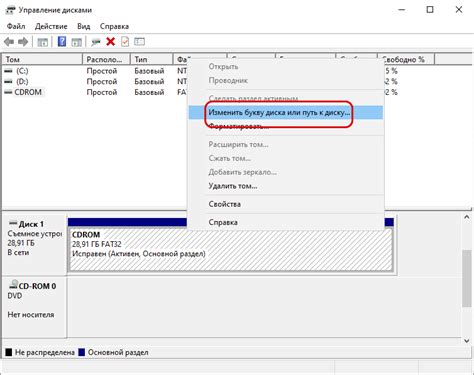Viewport: 474px width, 375px height.
Task: Click the Back arrow toolbar icon
Action: [x=9, y=42]
